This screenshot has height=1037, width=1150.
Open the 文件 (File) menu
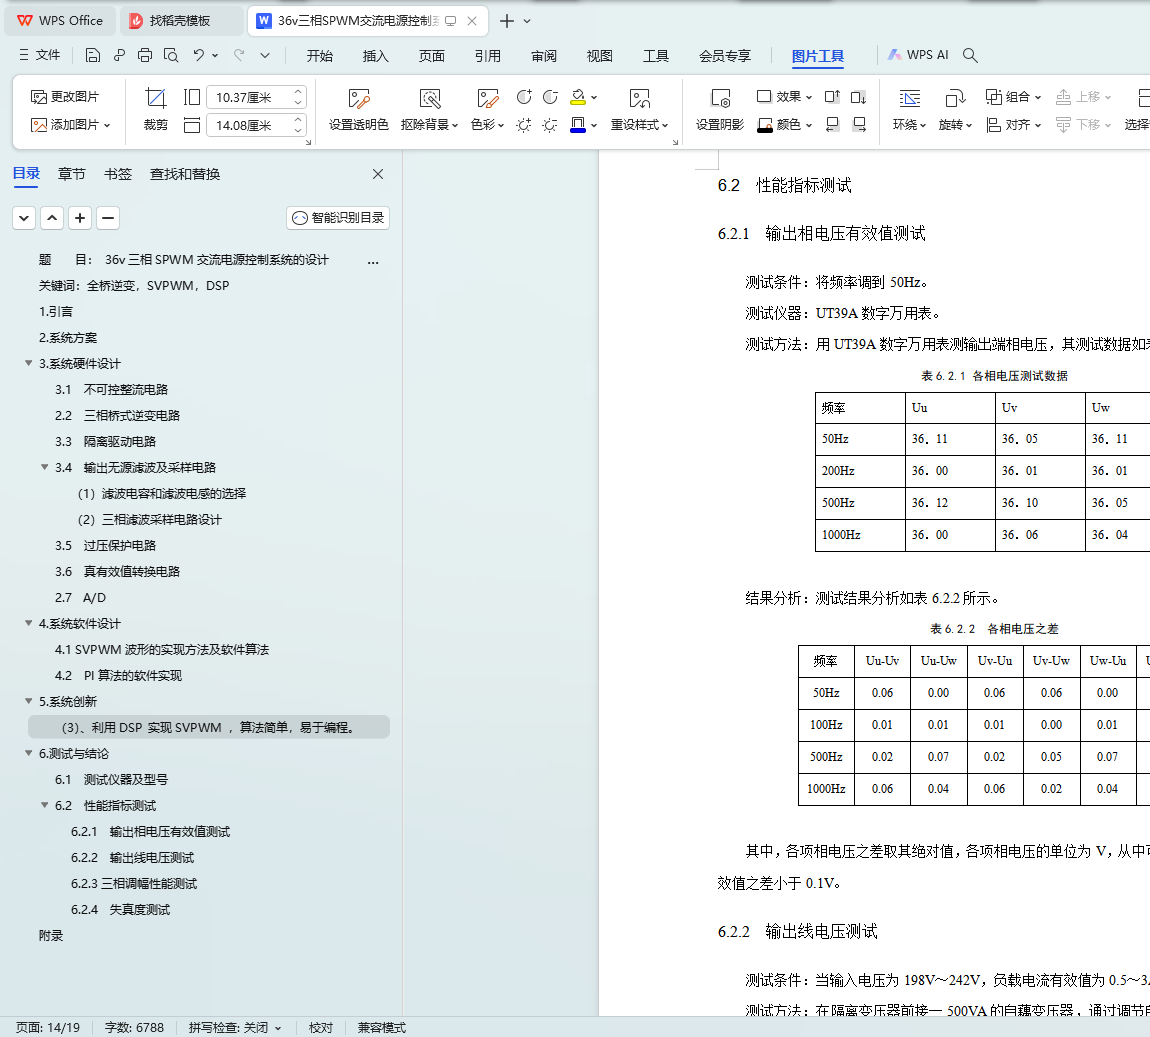[x=40, y=55]
